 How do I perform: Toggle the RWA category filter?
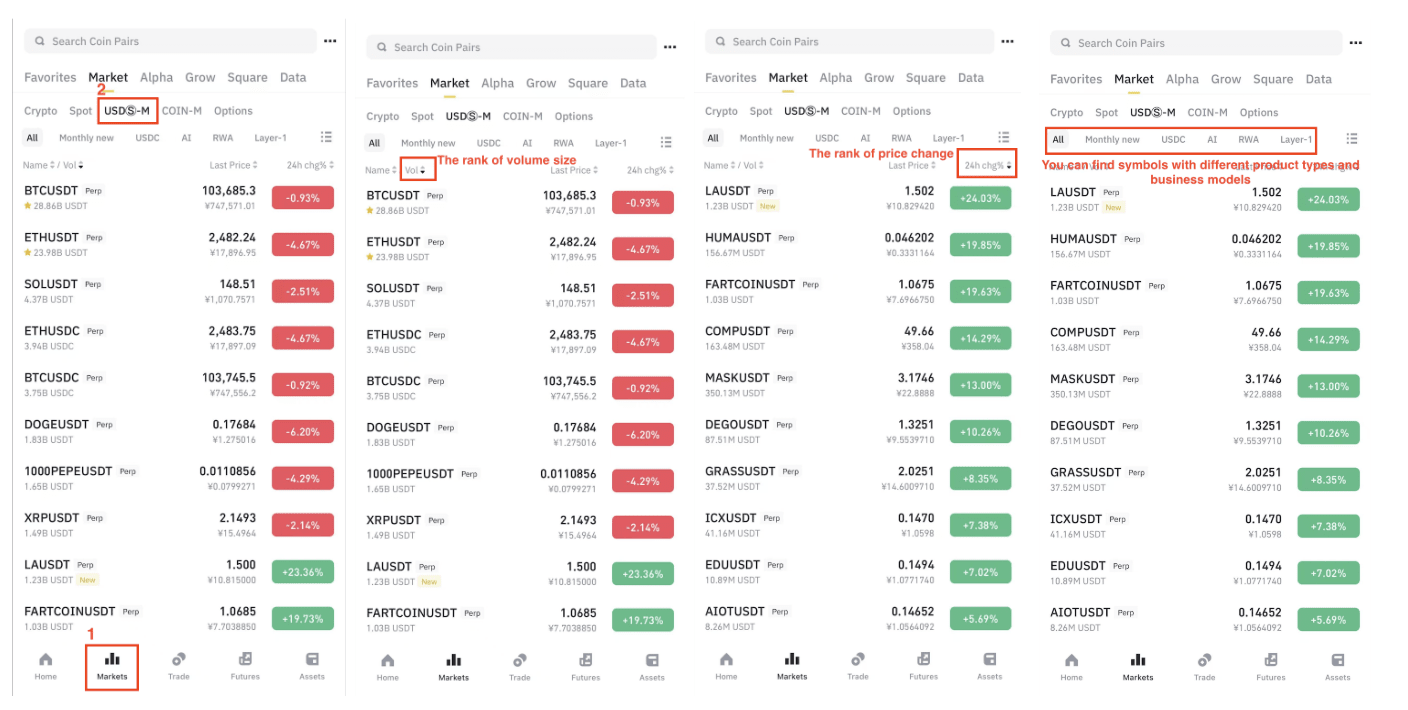[222, 137]
